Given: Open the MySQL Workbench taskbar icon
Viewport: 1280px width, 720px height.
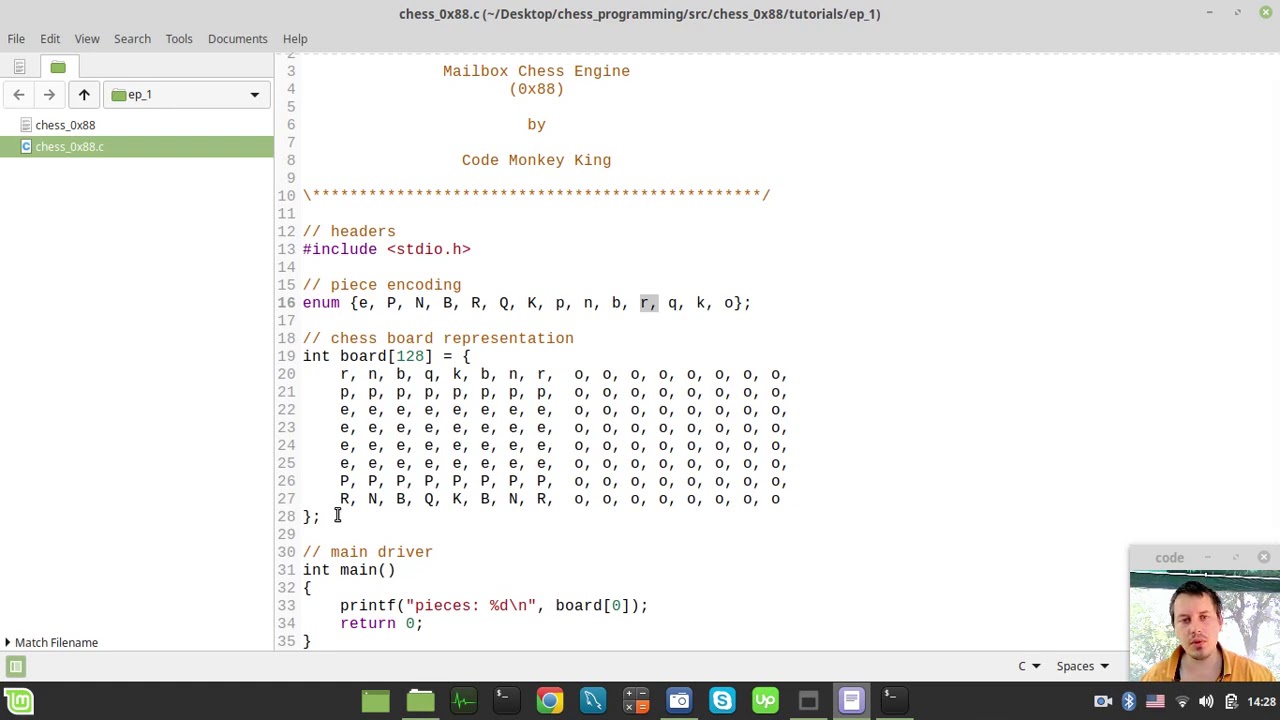Looking at the screenshot, I should point(593,701).
